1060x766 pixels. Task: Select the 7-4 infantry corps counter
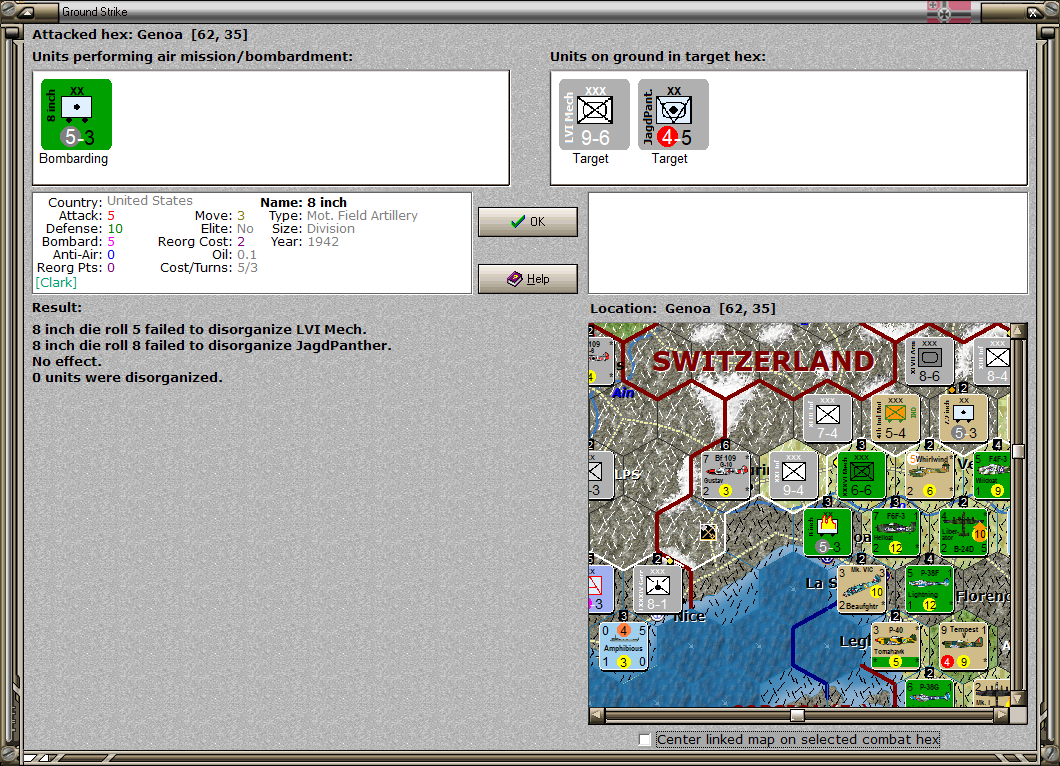point(827,418)
